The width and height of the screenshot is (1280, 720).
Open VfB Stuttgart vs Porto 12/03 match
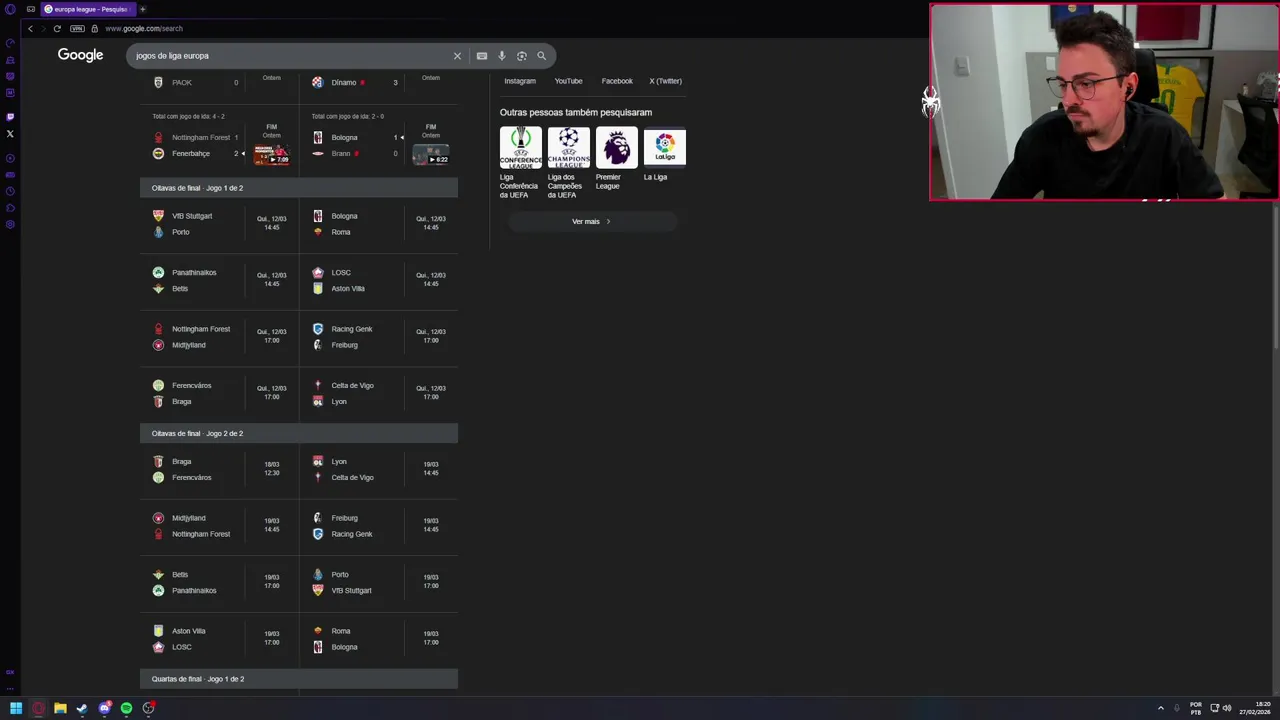pyautogui.click(x=219, y=224)
